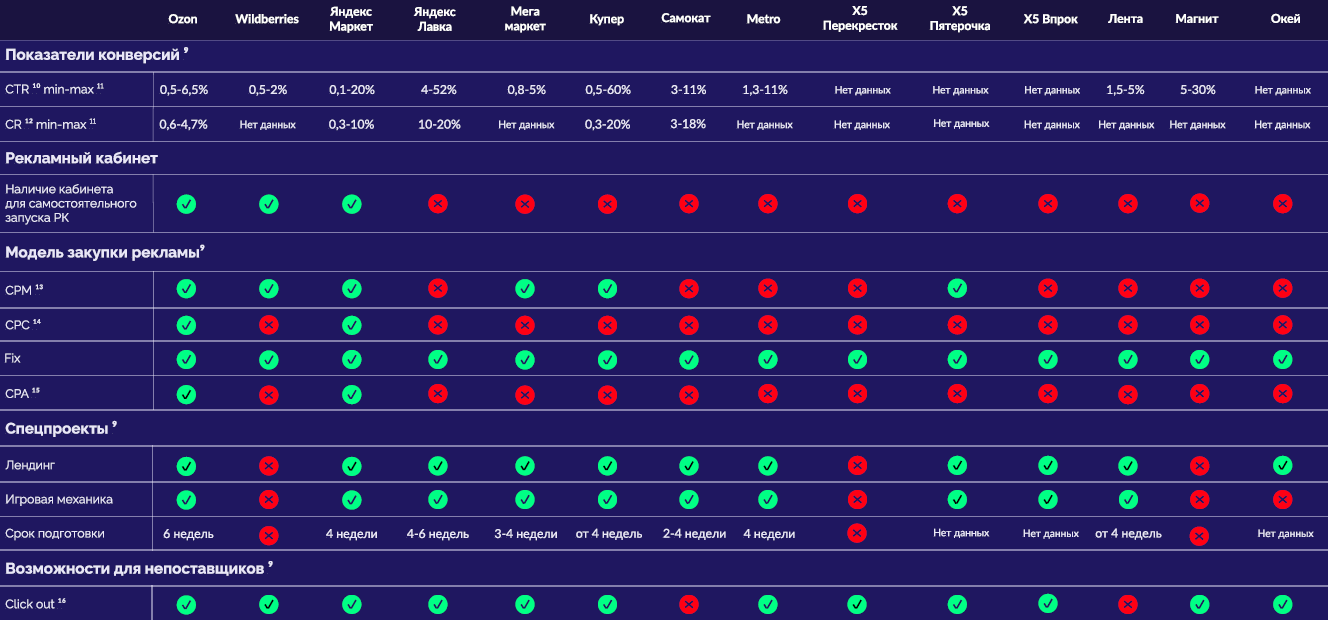Click the Click out red cross for Самокат

pyautogui.click(x=688, y=605)
